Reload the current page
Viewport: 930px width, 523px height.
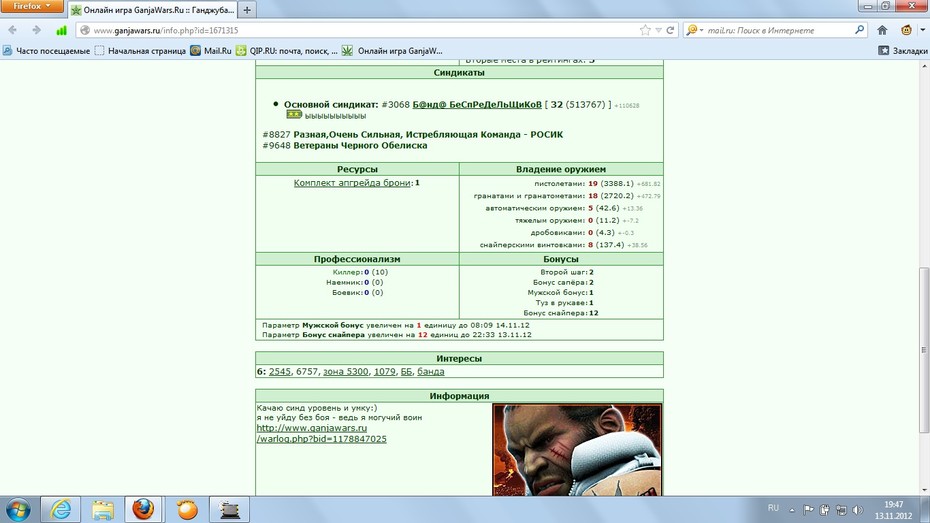click(670, 30)
